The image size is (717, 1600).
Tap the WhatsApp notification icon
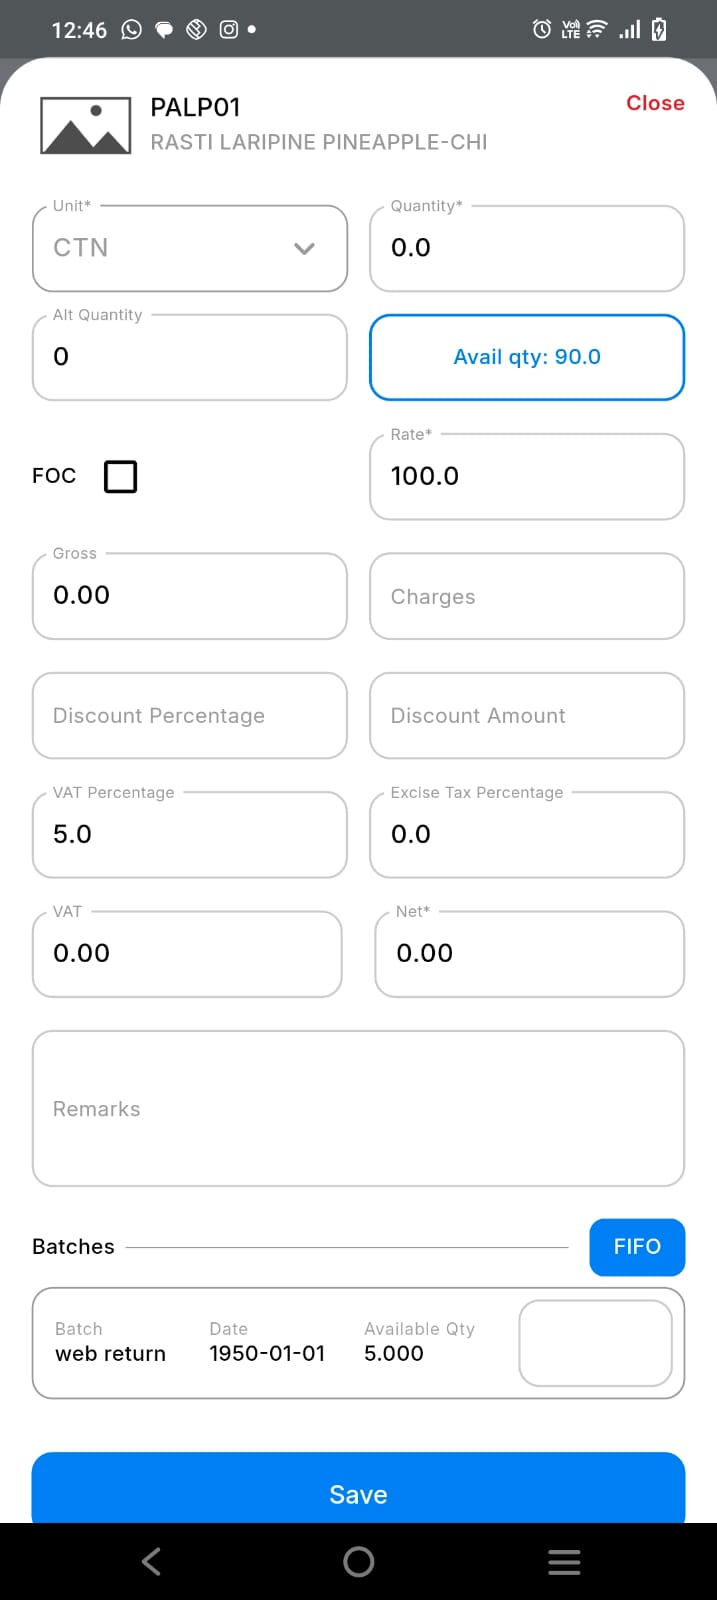tap(132, 30)
